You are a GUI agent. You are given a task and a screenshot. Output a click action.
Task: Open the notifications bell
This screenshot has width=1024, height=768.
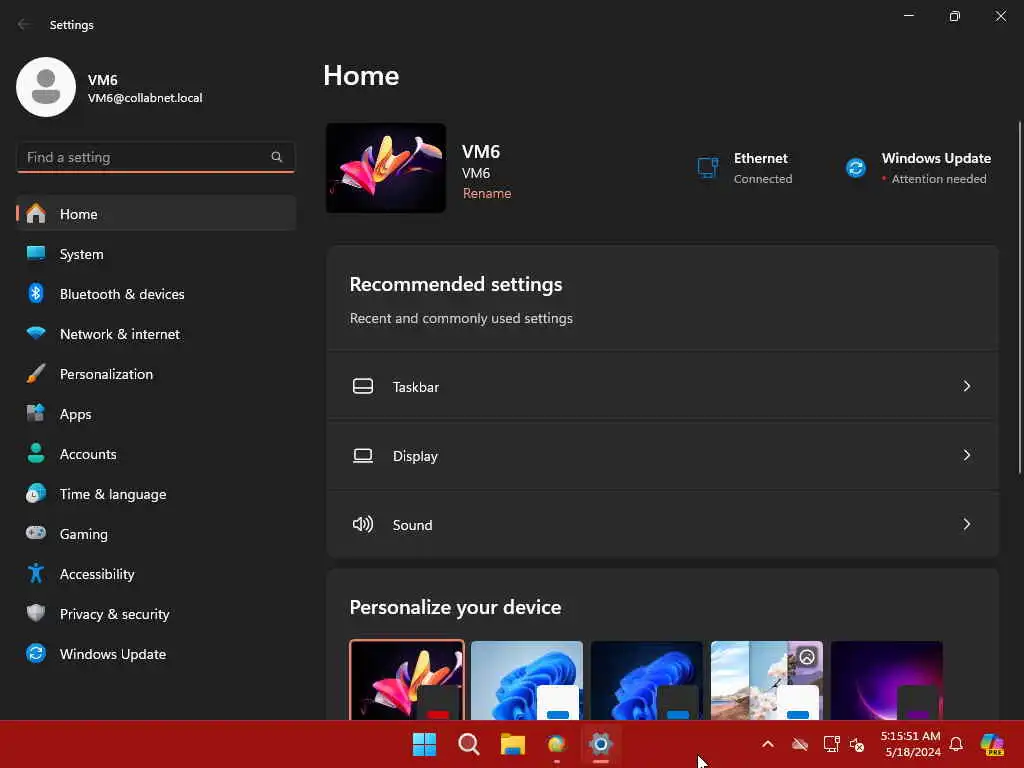[956, 744]
